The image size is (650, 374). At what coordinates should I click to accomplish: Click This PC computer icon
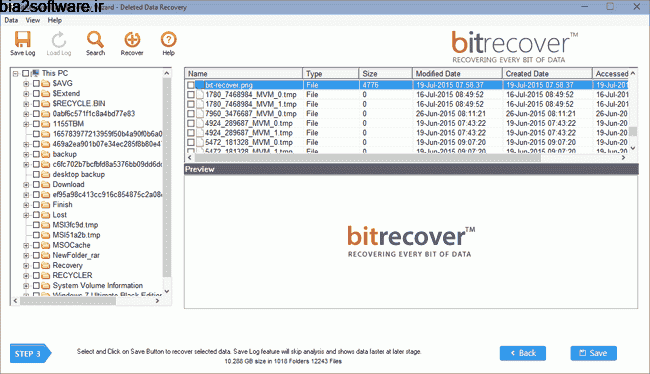(x=35, y=73)
